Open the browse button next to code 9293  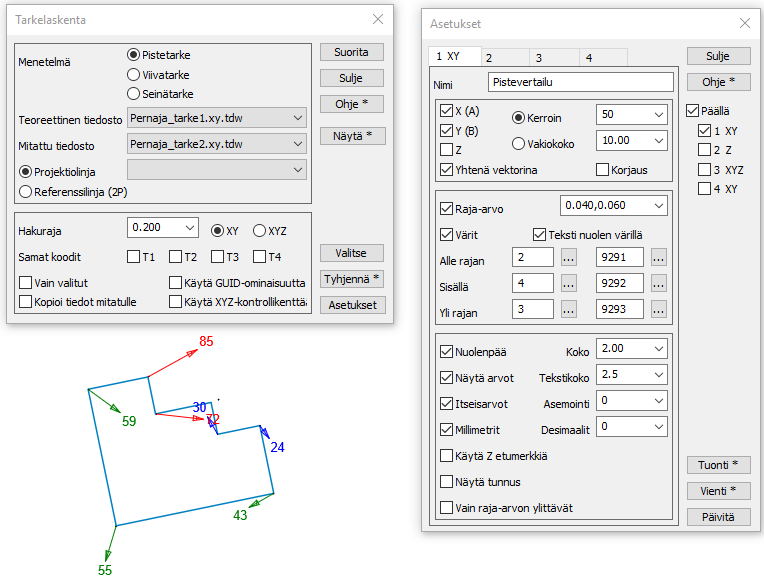point(659,310)
